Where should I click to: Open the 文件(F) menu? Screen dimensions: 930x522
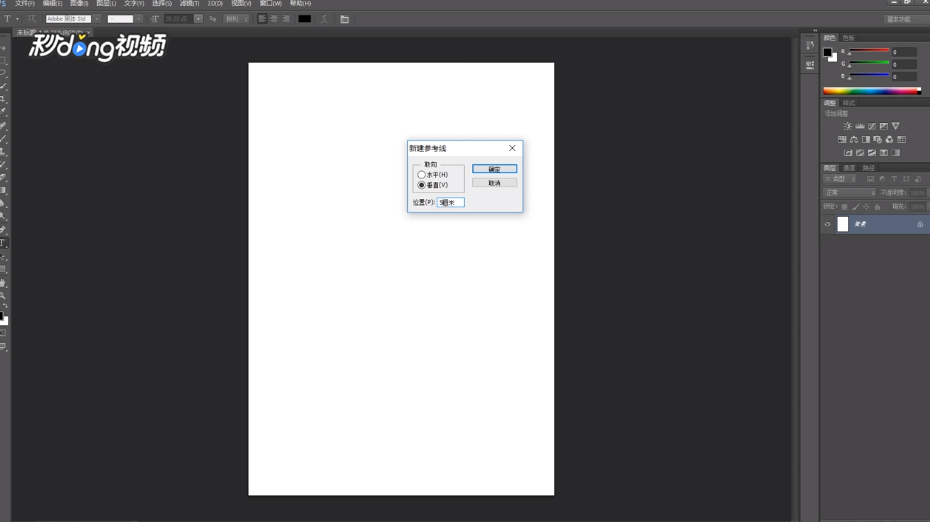pos(24,4)
